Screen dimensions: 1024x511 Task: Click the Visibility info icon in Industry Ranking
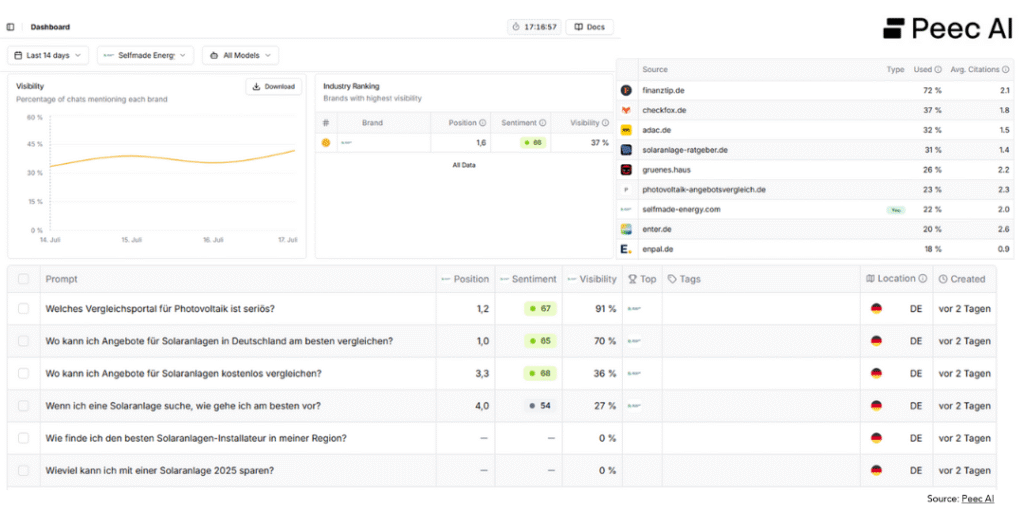605,123
